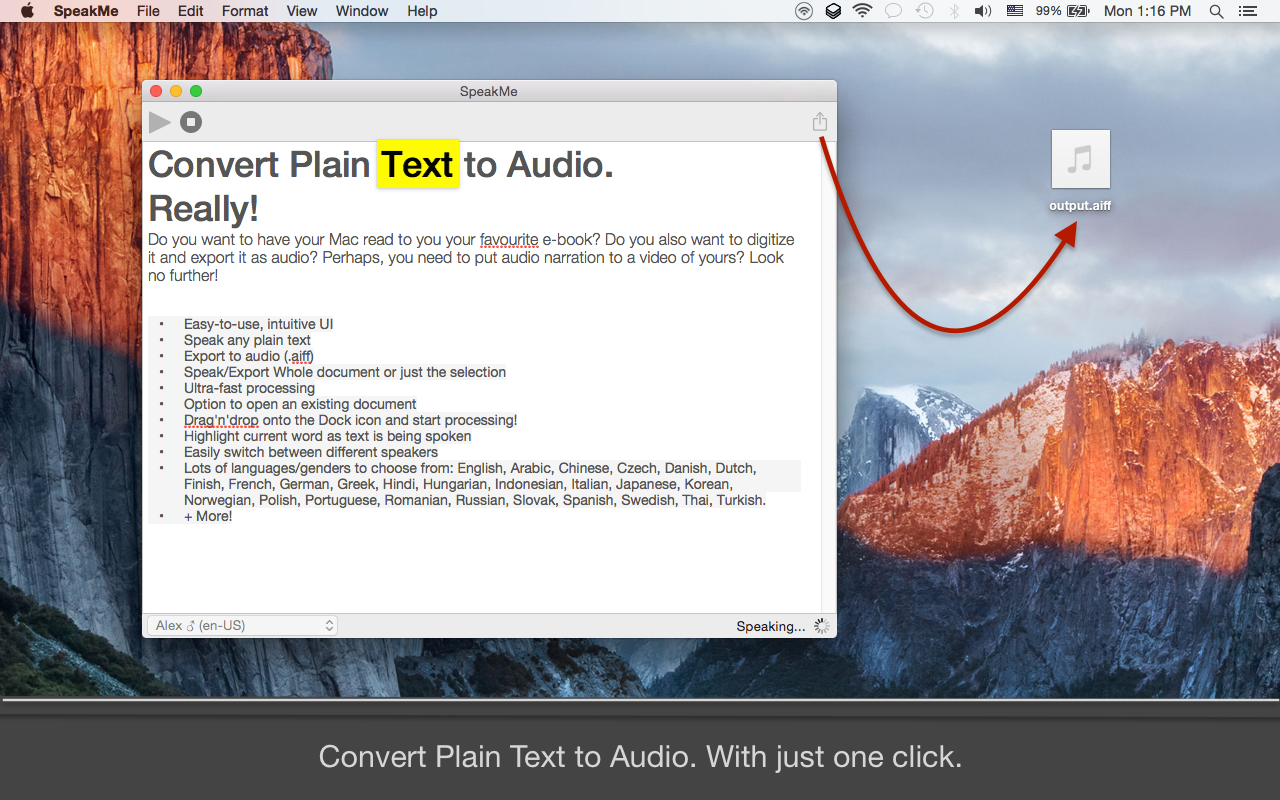The height and width of the screenshot is (800, 1280).
Task: Click the word "Audio." in the heading
Action: point(560,164)
